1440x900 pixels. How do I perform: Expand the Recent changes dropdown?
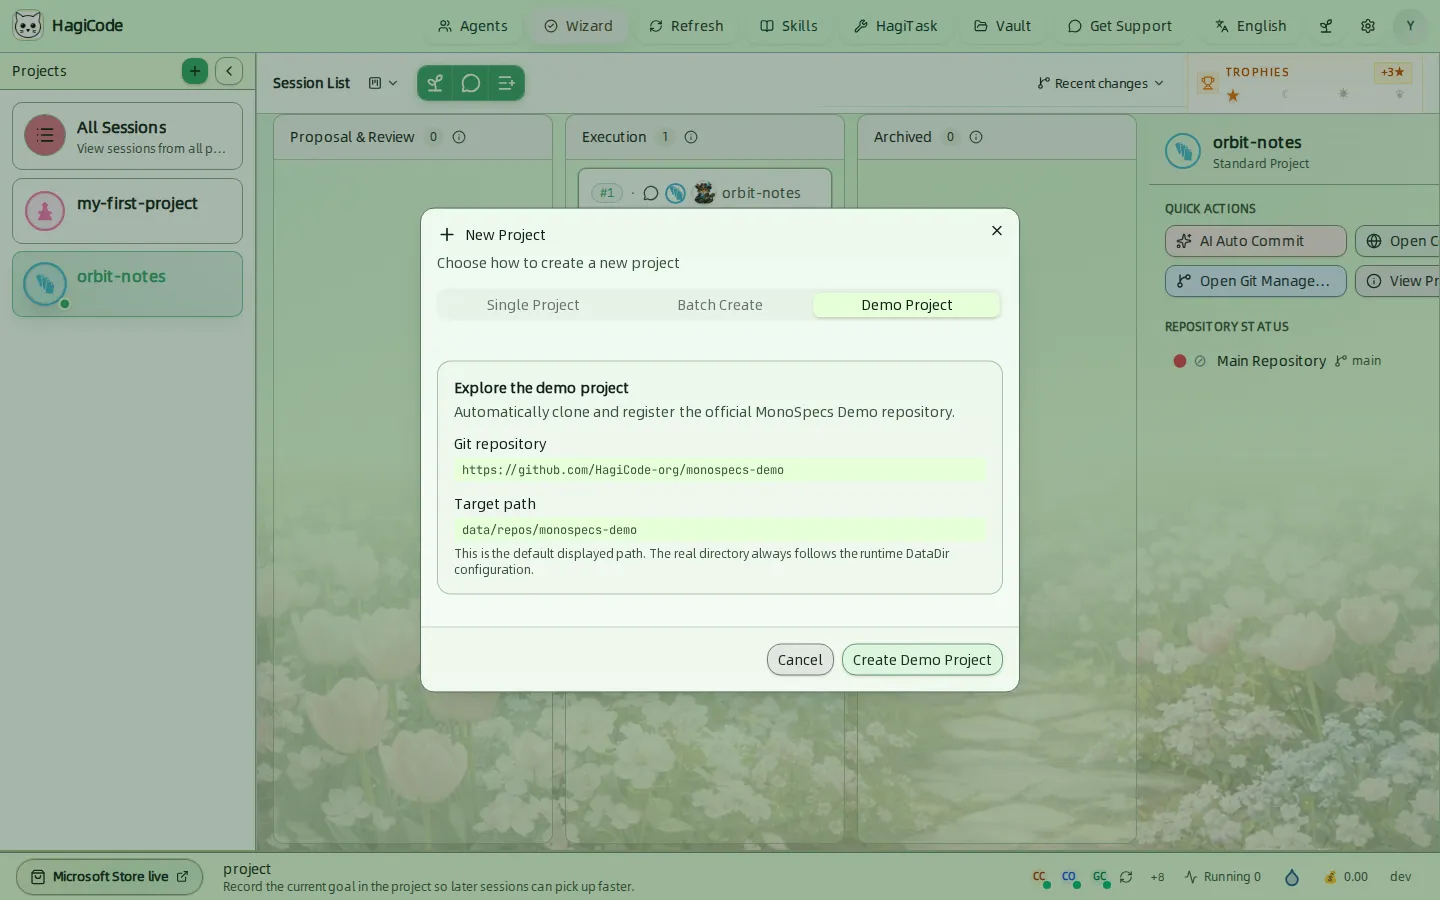pos(1100,83)
